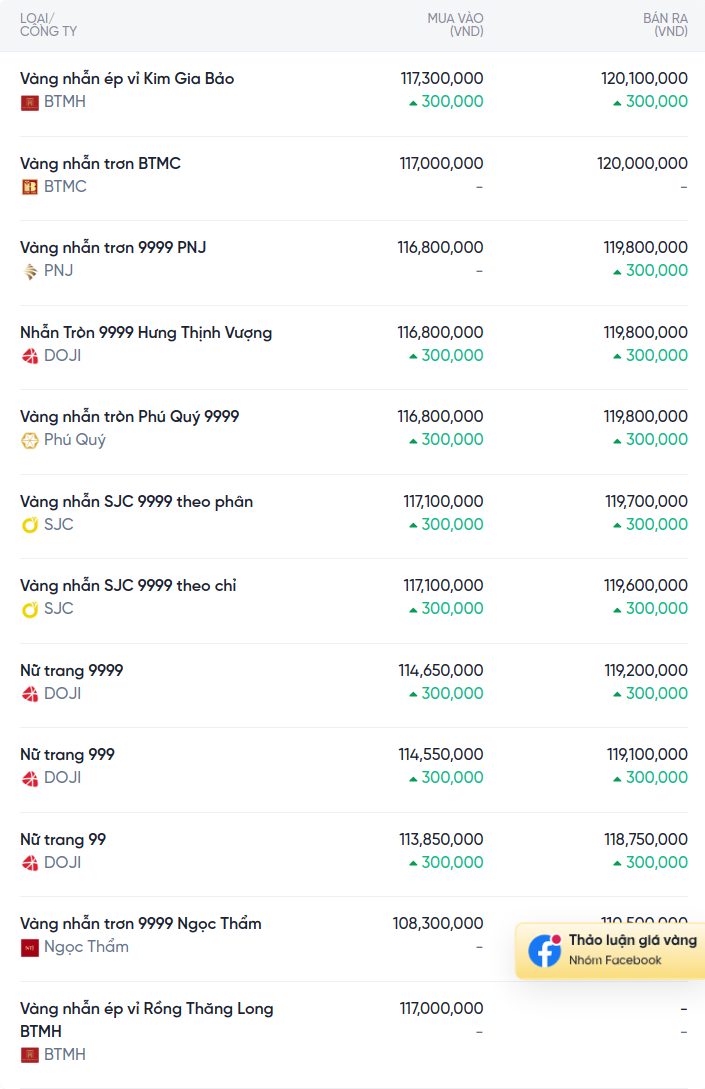Screen dimensions: 705x1089
Task: Open Vàng nhẫn SJC 9999 theo chỉ
Action: 128,585
